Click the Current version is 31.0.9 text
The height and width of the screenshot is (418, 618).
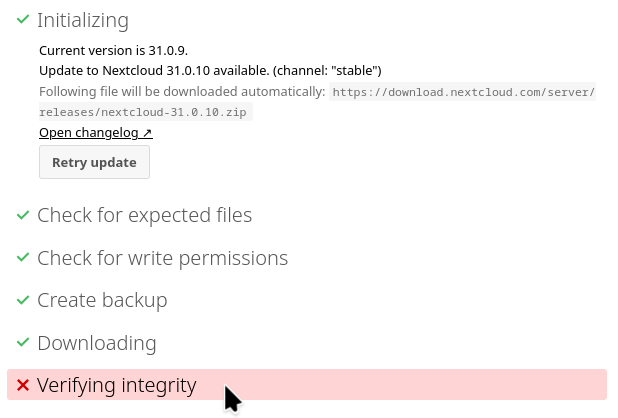(113, 50)
